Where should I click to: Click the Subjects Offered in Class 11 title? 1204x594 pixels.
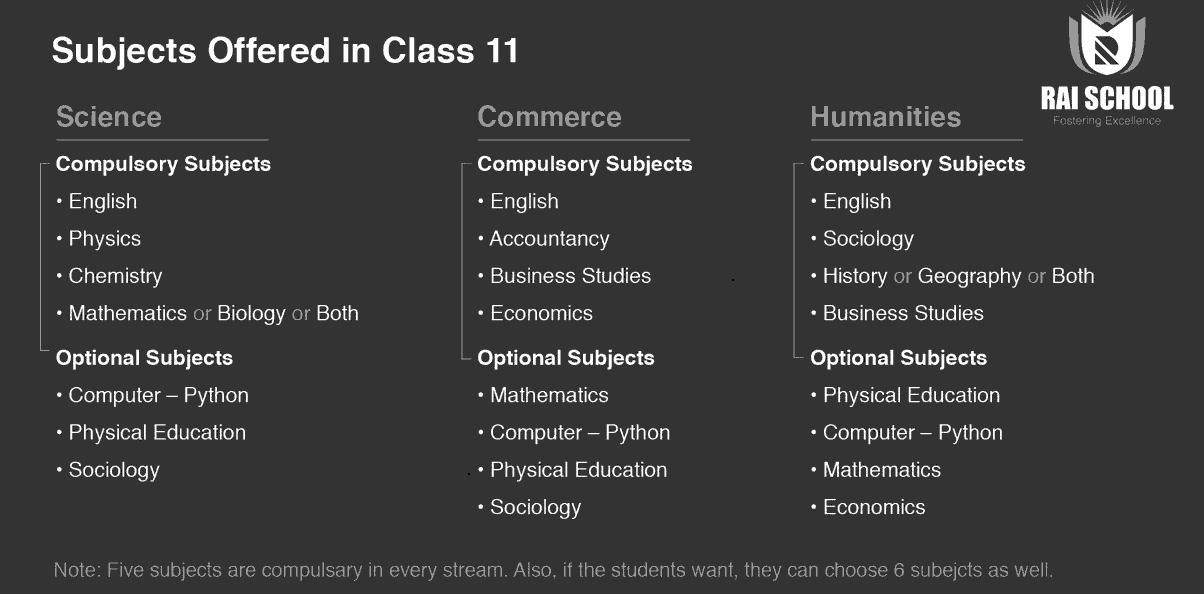285,50
